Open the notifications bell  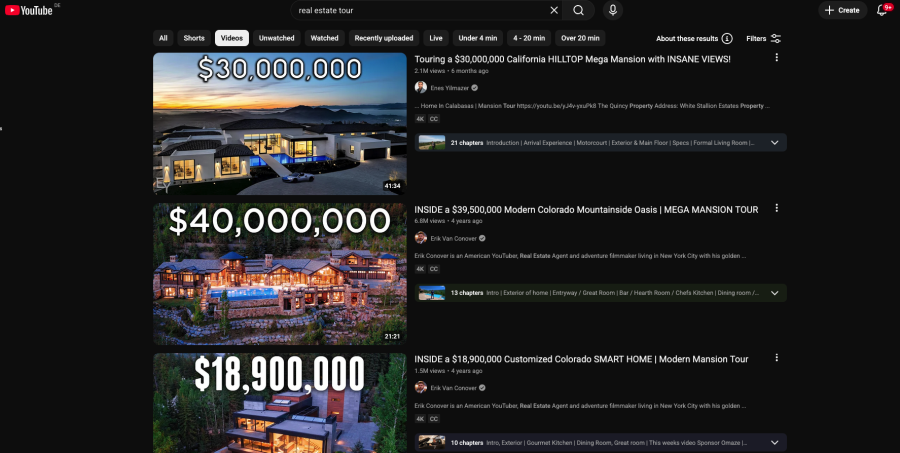pyautogui.click(x=882, y=10)
